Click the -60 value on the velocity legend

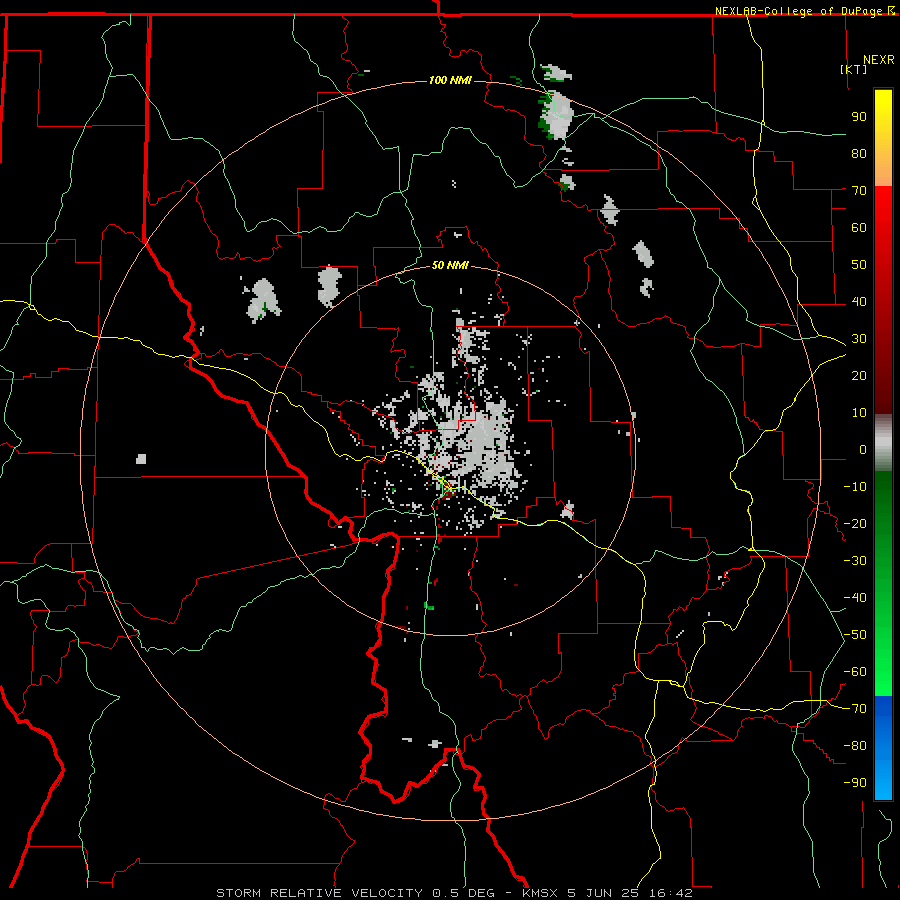(855, 672)
